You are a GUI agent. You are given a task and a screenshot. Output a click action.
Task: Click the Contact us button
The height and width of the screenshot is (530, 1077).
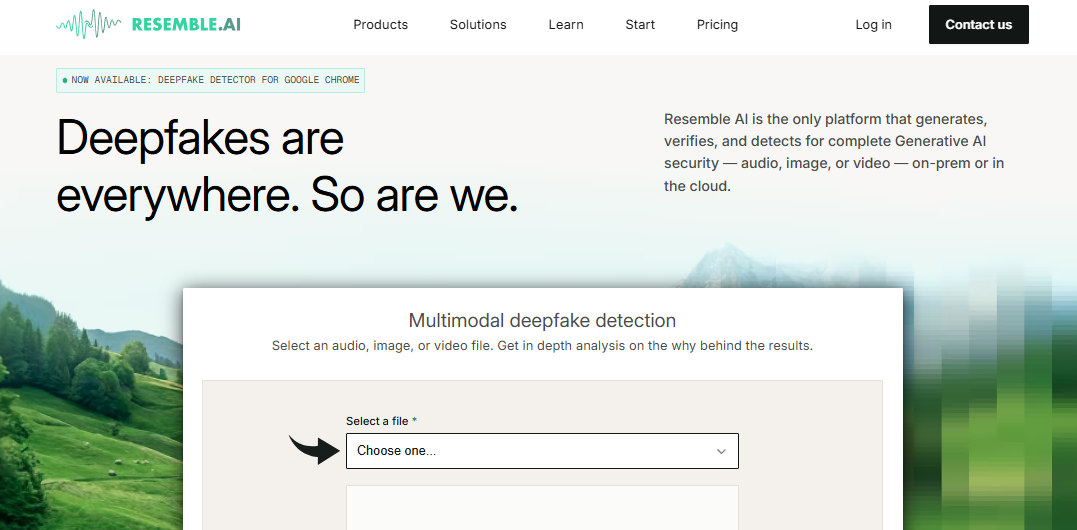pyautogui.click(x=979, y=25)
